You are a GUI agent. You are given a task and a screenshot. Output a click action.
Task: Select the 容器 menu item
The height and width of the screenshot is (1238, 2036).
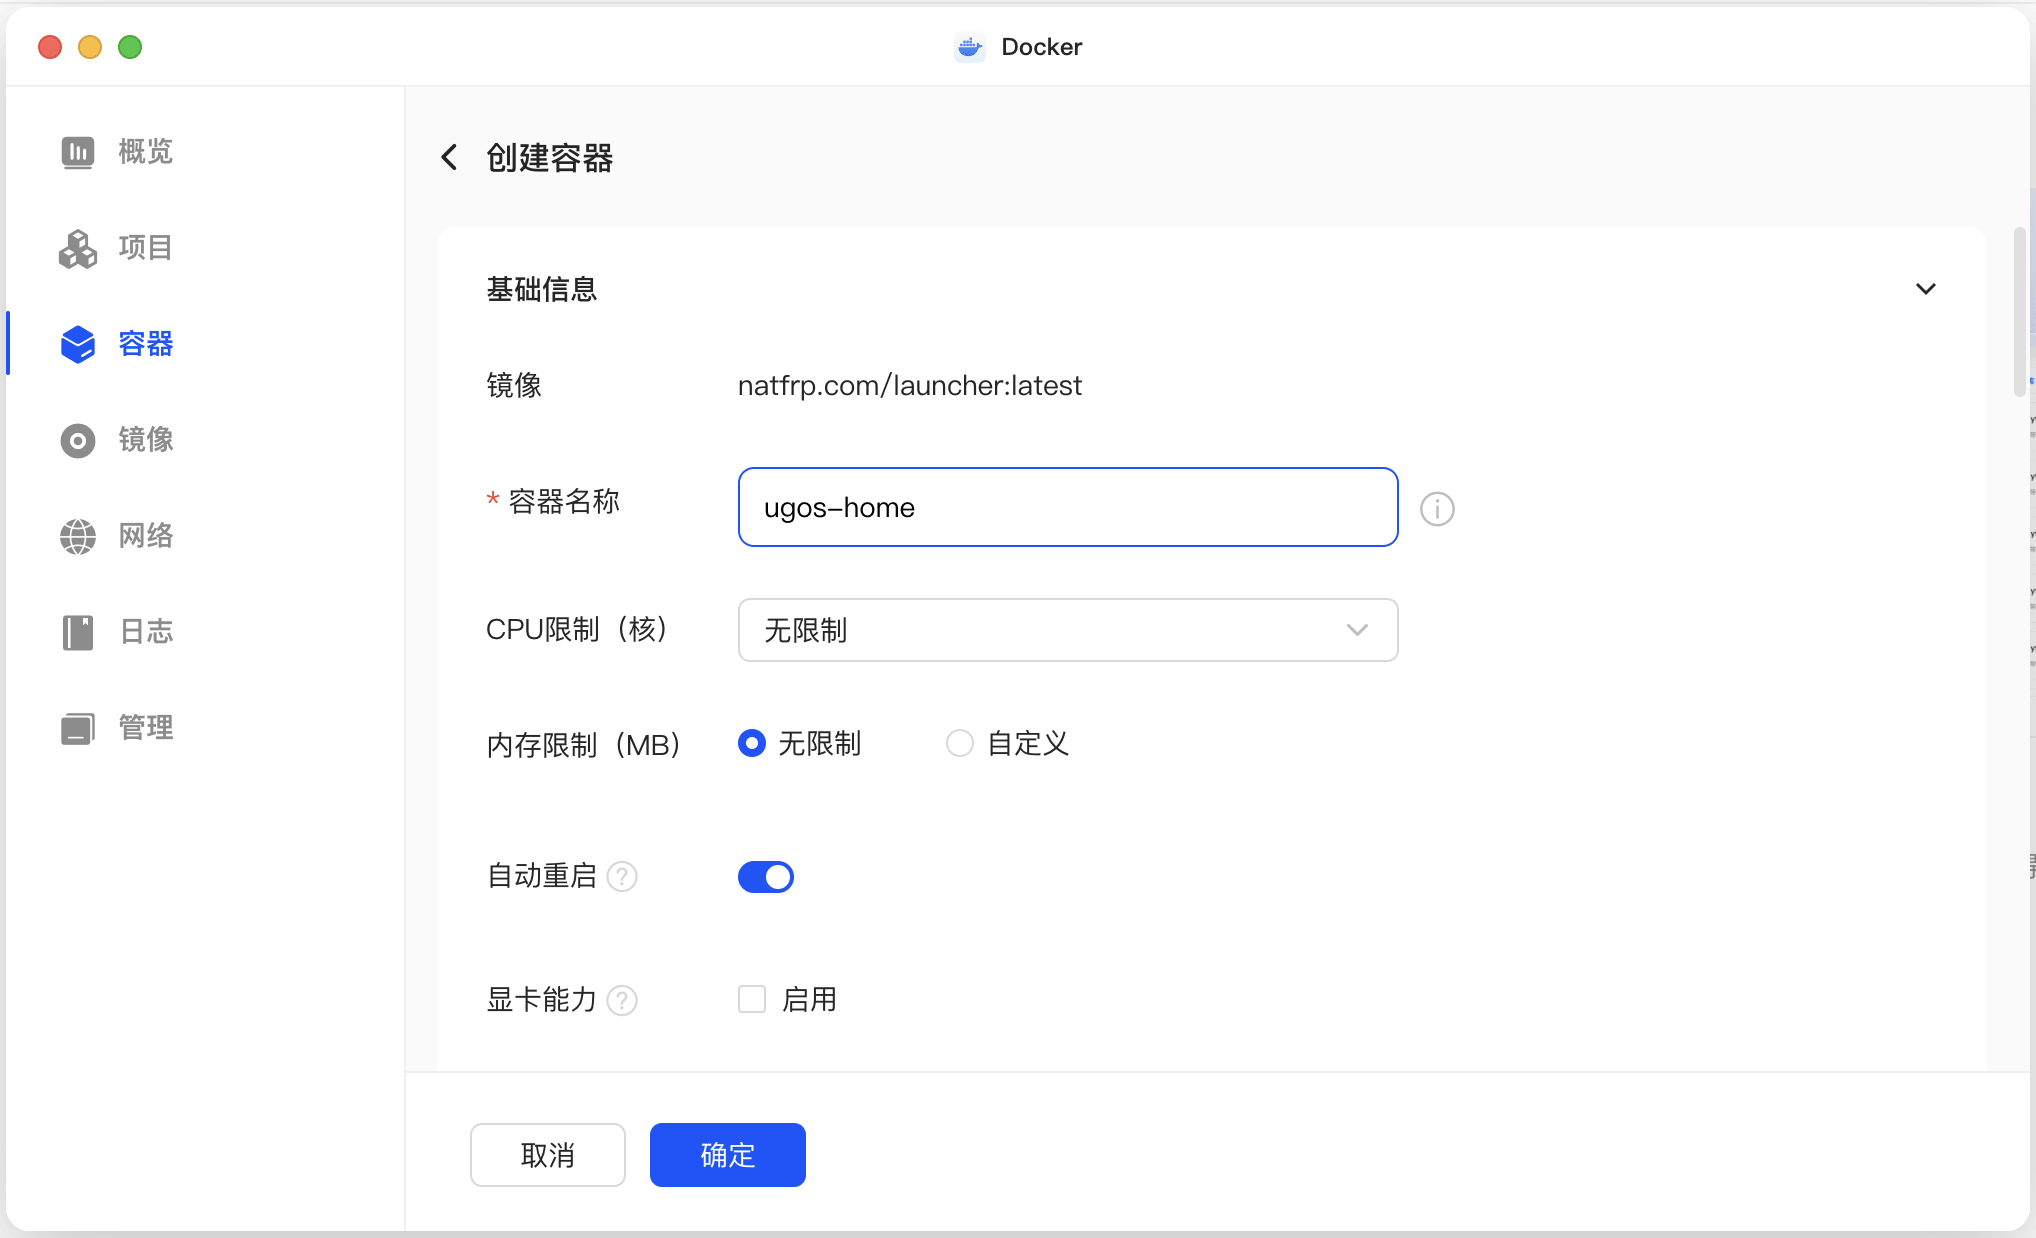[x=145, y=344]
